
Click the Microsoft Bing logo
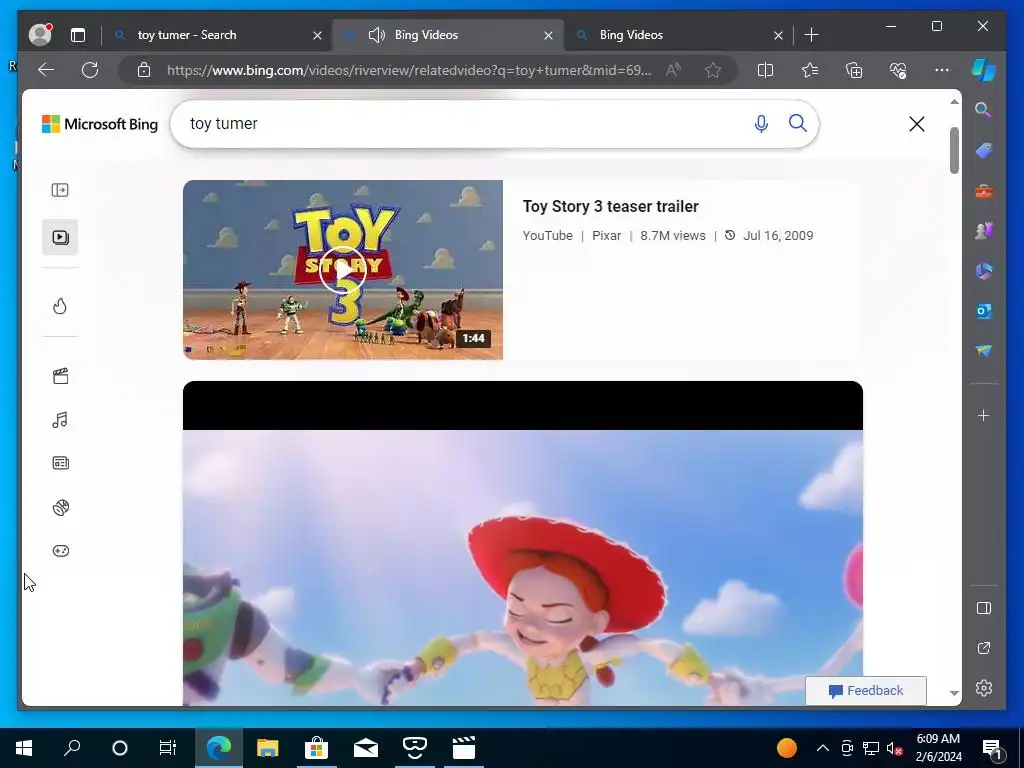[x=100, y=124]
